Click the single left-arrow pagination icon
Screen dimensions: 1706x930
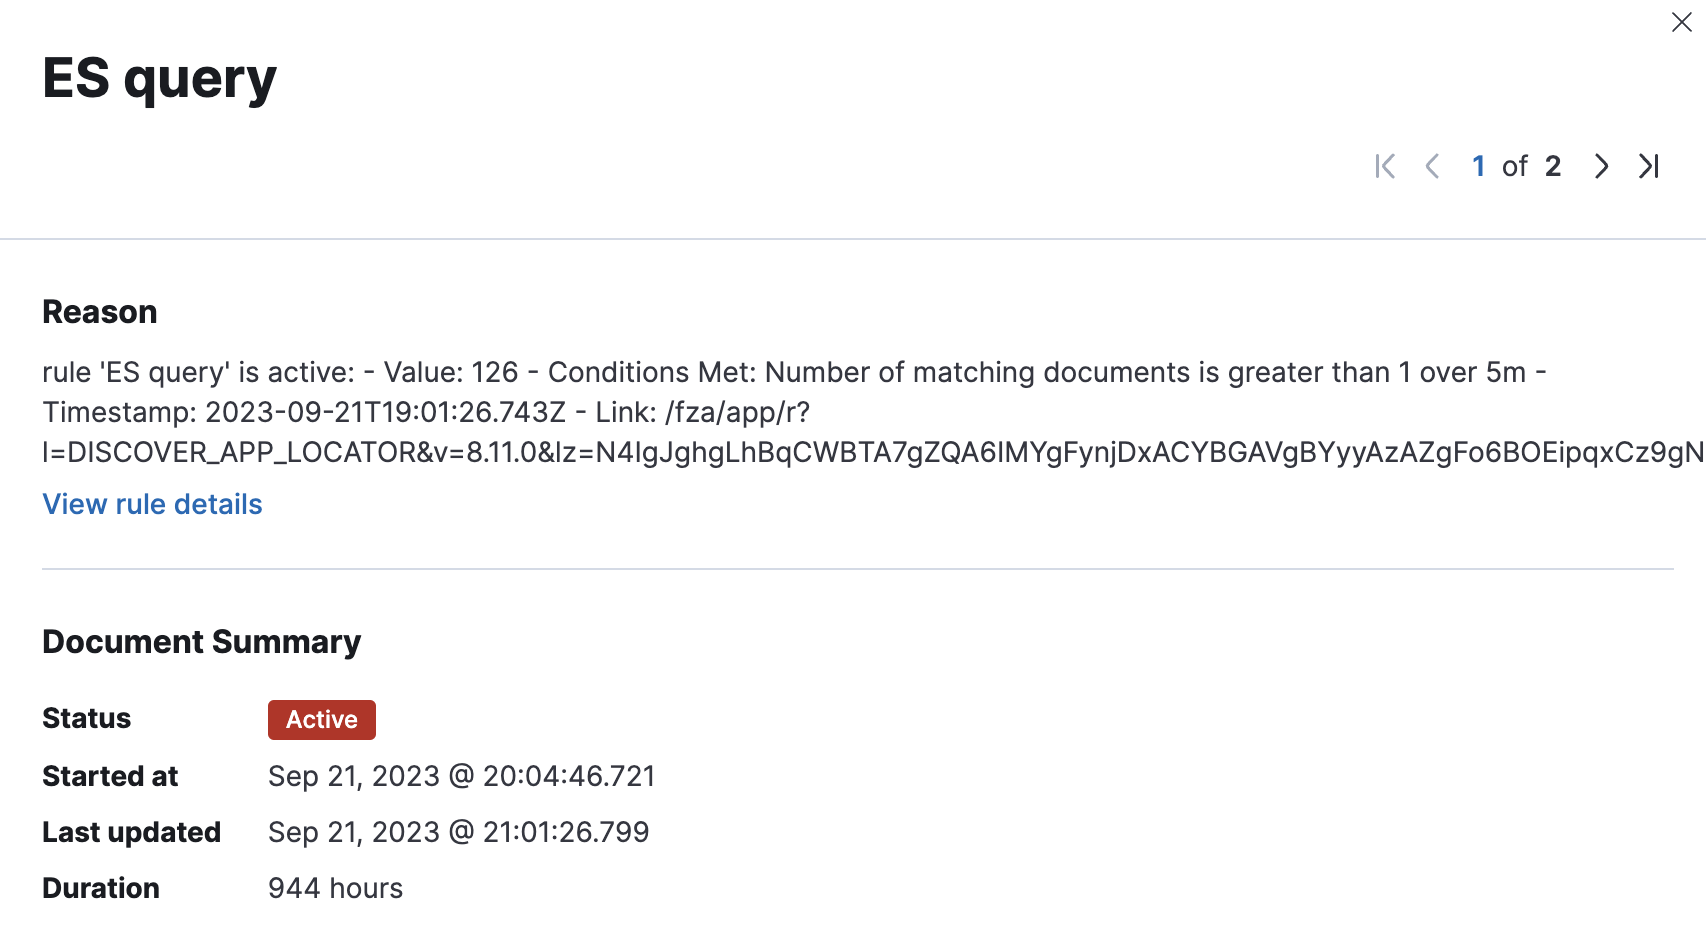tap(1433, 166)
